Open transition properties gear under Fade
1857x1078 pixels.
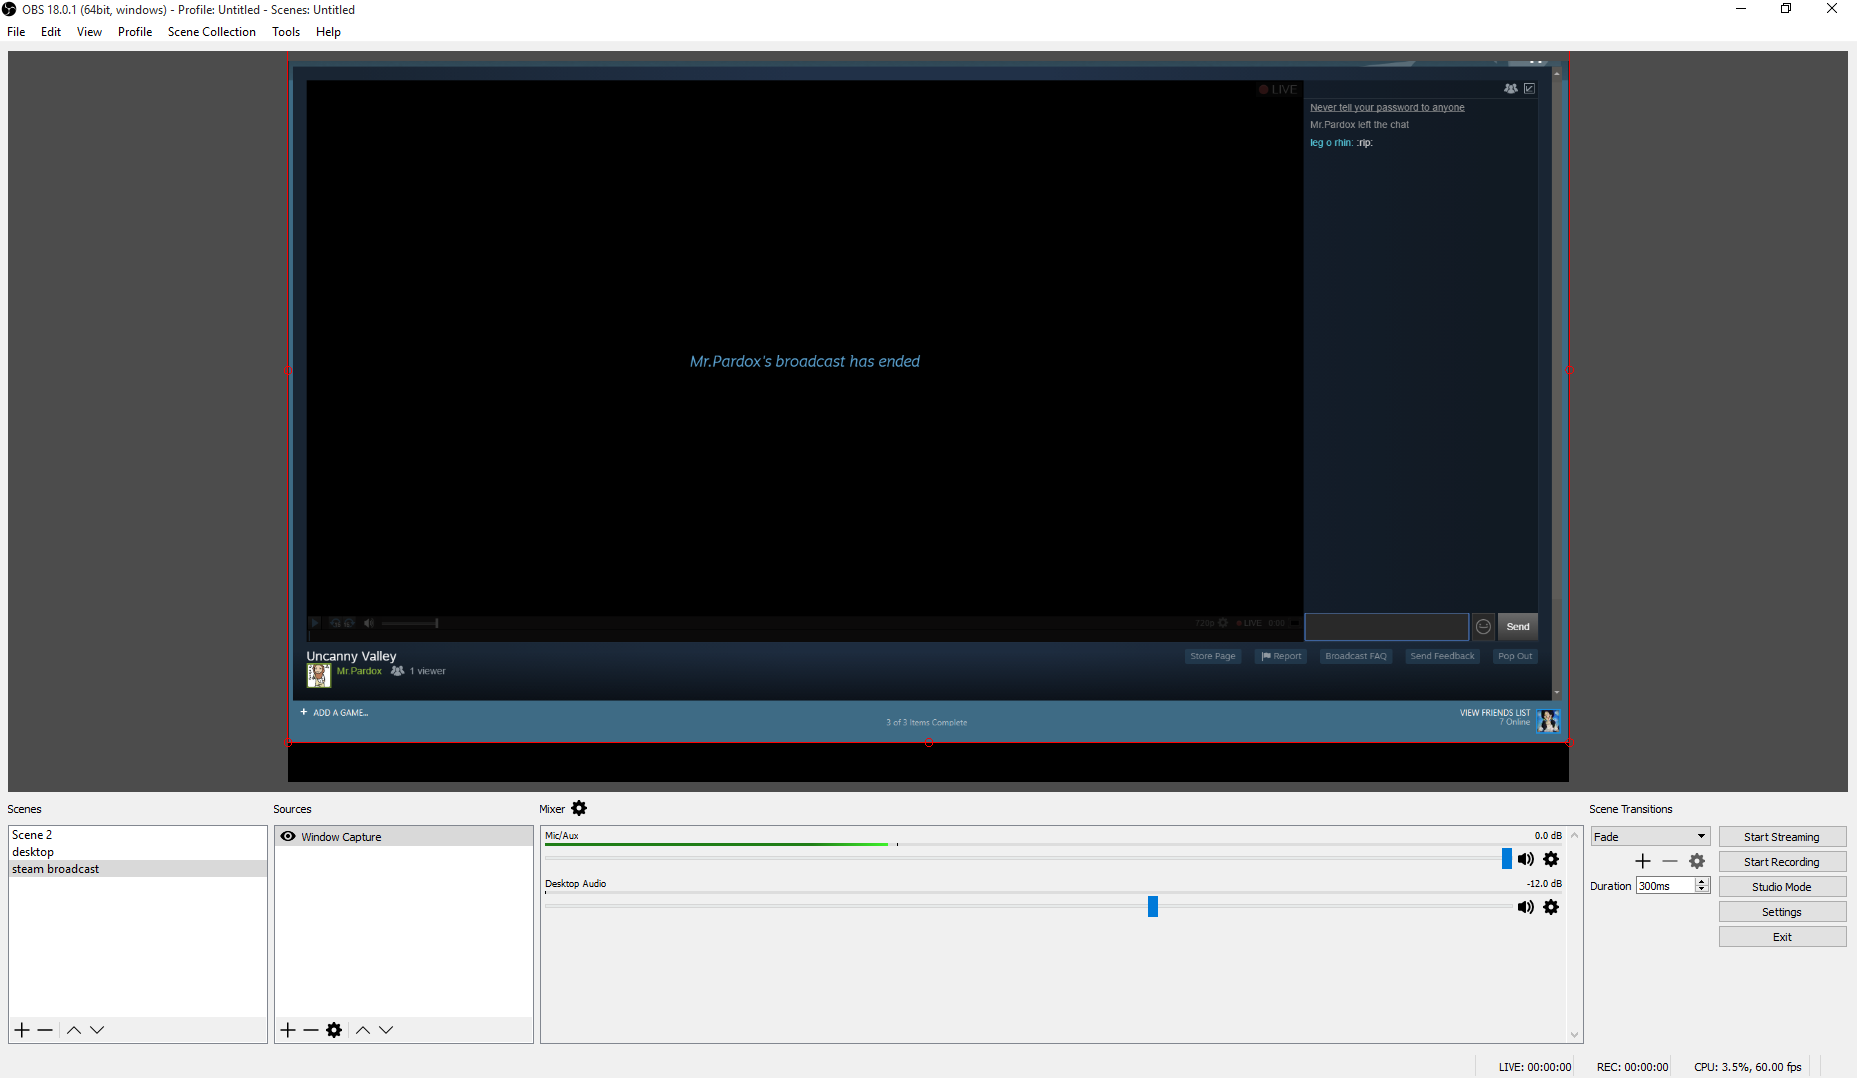click(x=1697, y=861)
